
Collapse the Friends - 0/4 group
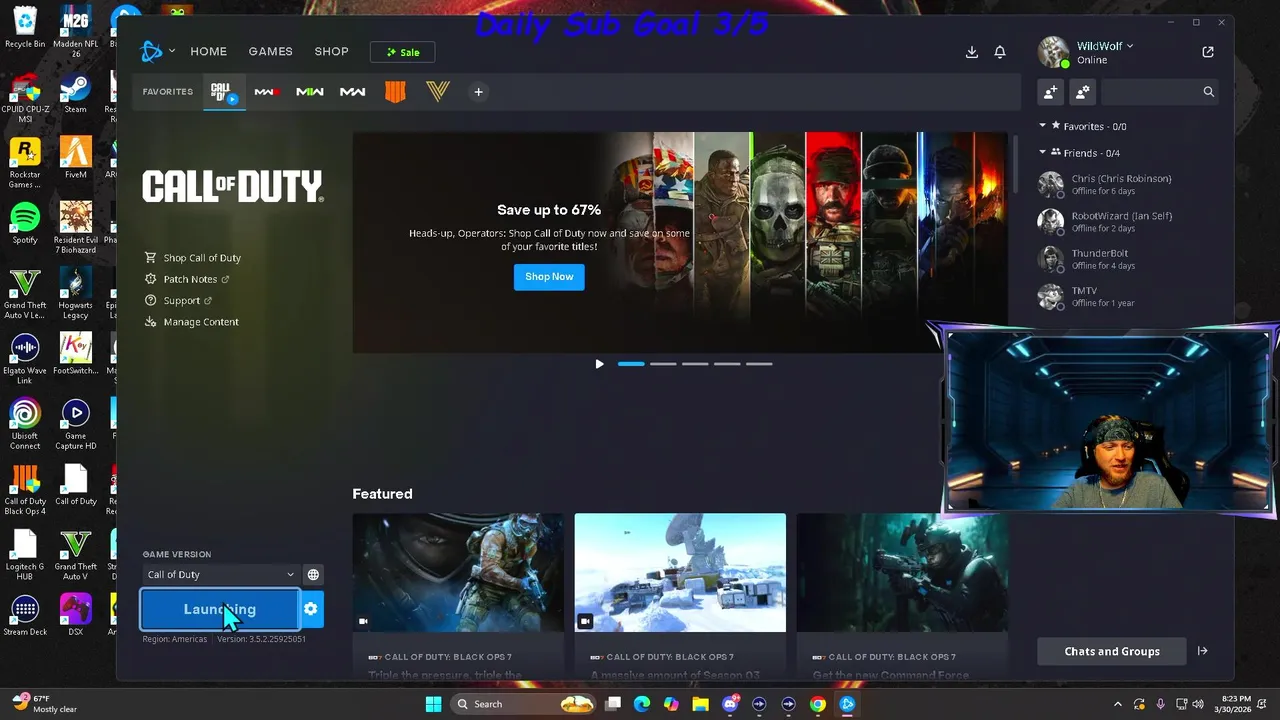coord(1042,153)
